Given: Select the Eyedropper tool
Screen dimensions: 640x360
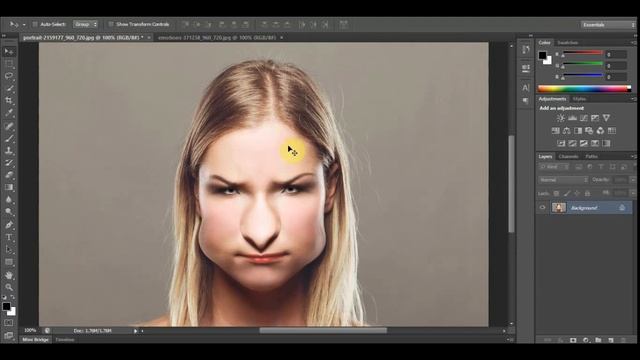Looking at the screenshot, I should click(x=9, y=113).
